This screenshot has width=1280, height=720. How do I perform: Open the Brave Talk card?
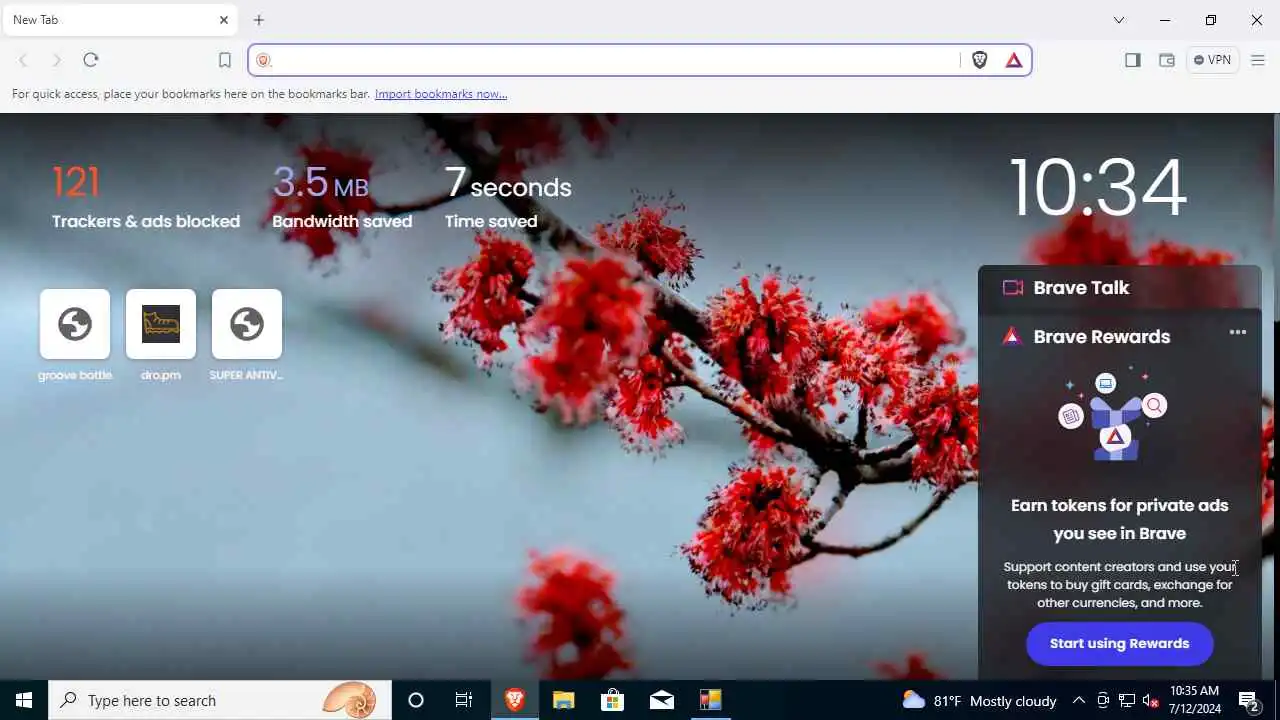(1119, 288)
